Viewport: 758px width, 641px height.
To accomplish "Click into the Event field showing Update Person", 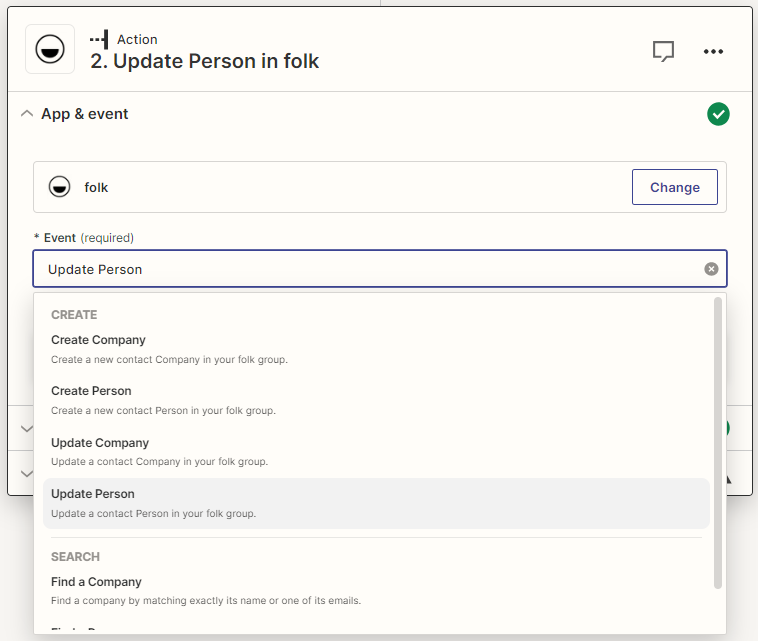I will (360, 269).
